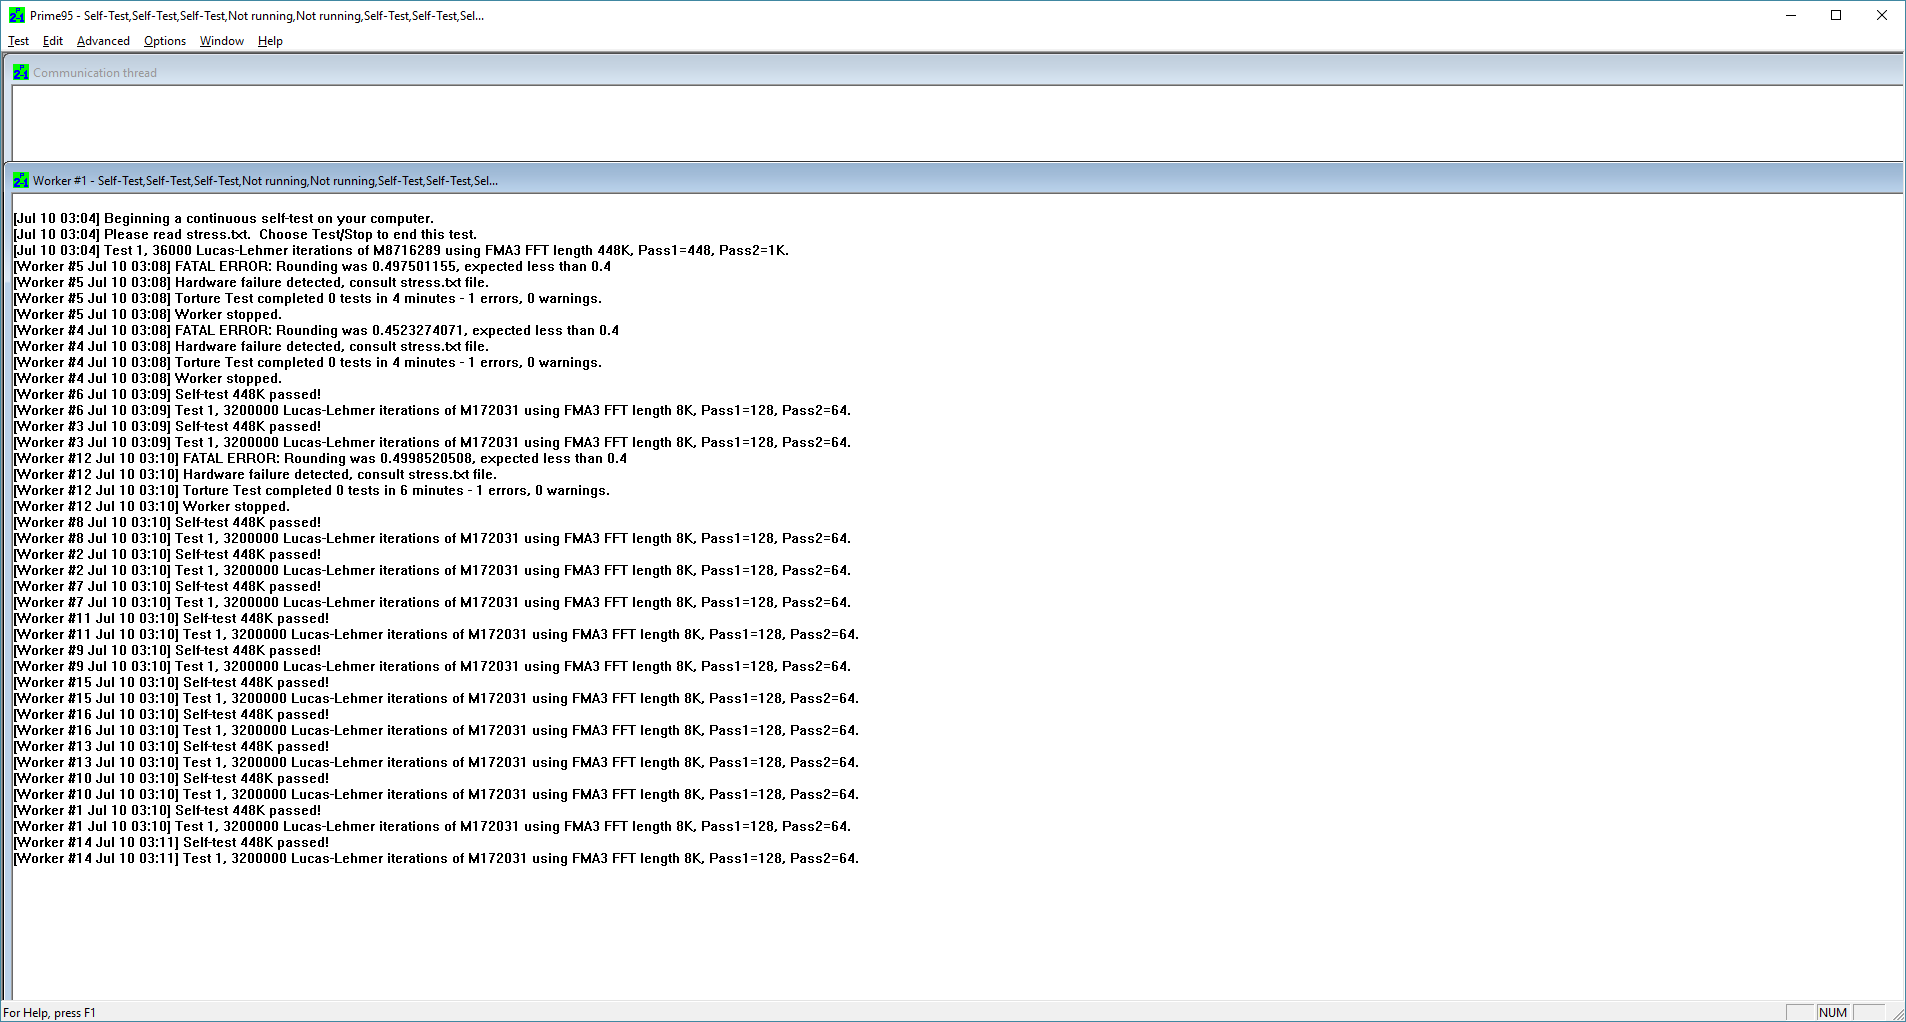Image resolution: width=1906 pixels, height=1022 pixels.
Task: Click Worker #4 'Rounding was 0.4523274071' error line
Action: 316,330
